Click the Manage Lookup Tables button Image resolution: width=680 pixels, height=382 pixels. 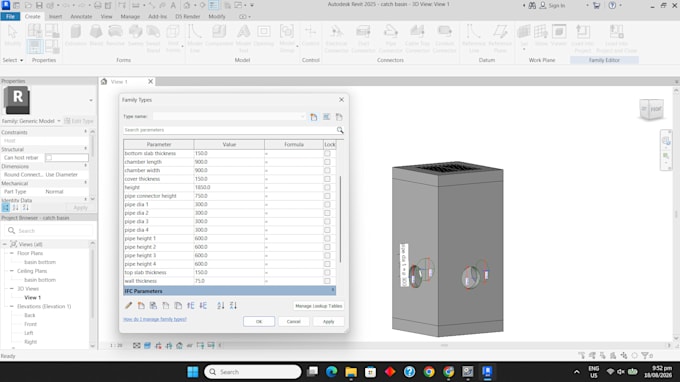319,306
